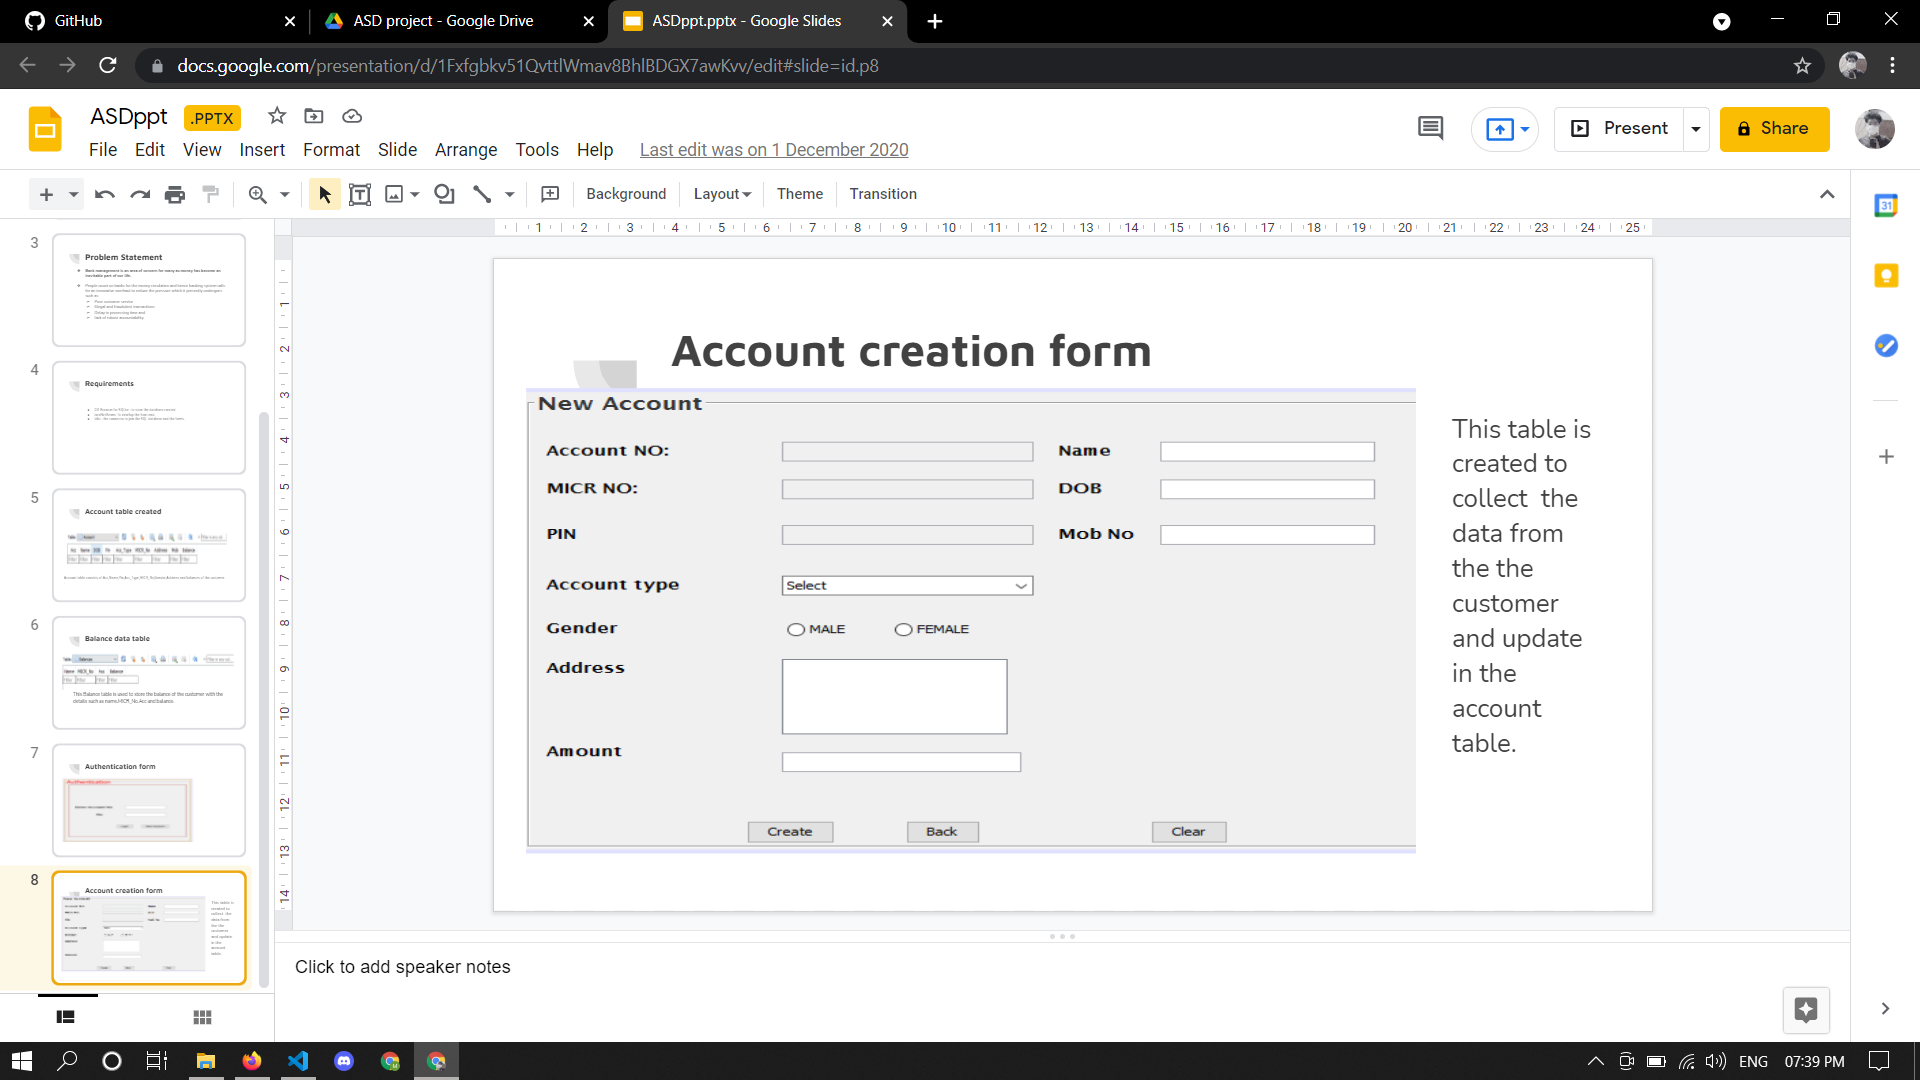Viewport: 1920px width, 1080px height.
Task: Click the Move to folder icon
Action: (x=314, y=116)
